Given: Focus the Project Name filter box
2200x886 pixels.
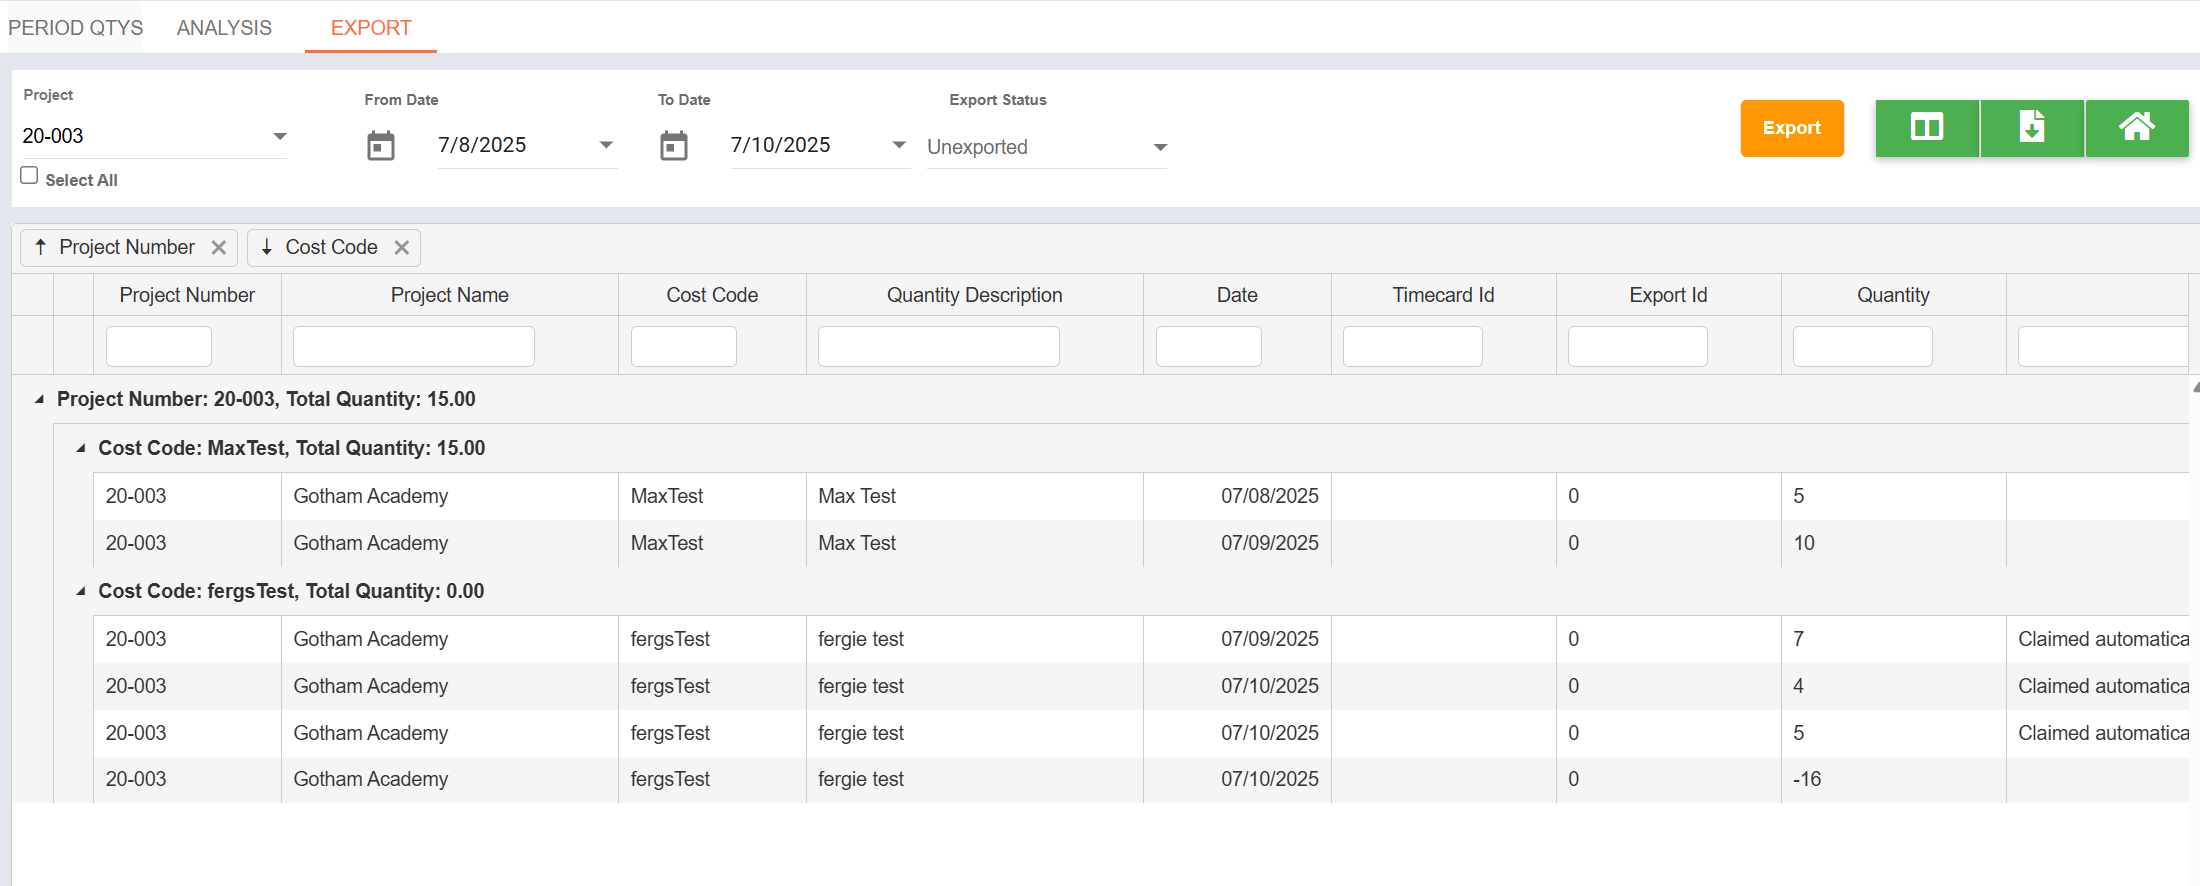Looking at the screenshot, I should (x=414, y=347).
